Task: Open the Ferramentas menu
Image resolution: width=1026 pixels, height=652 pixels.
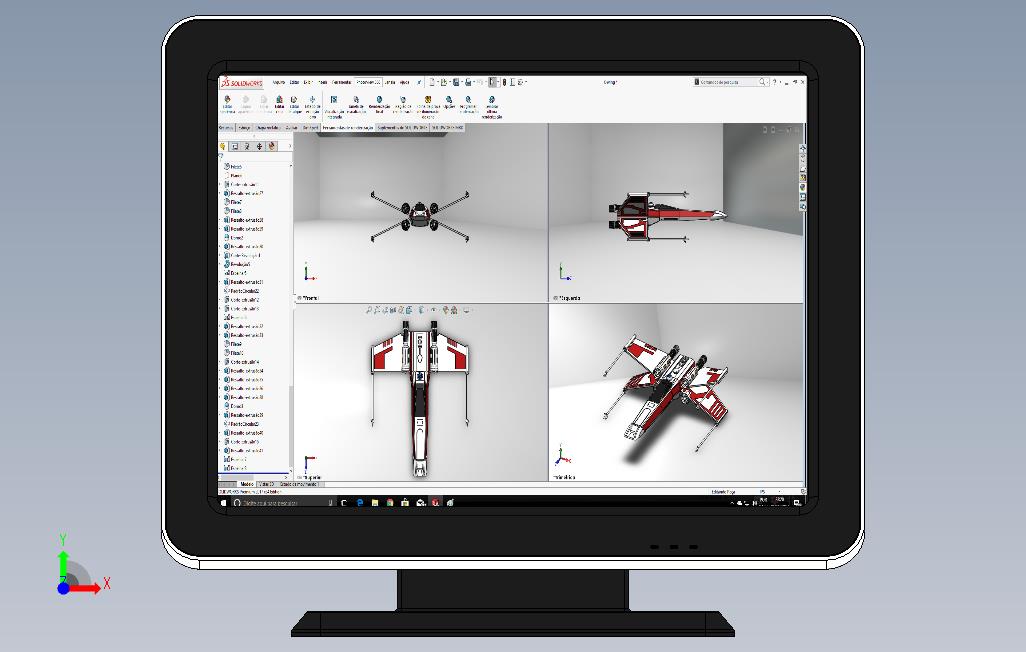Action: [342, 82]
